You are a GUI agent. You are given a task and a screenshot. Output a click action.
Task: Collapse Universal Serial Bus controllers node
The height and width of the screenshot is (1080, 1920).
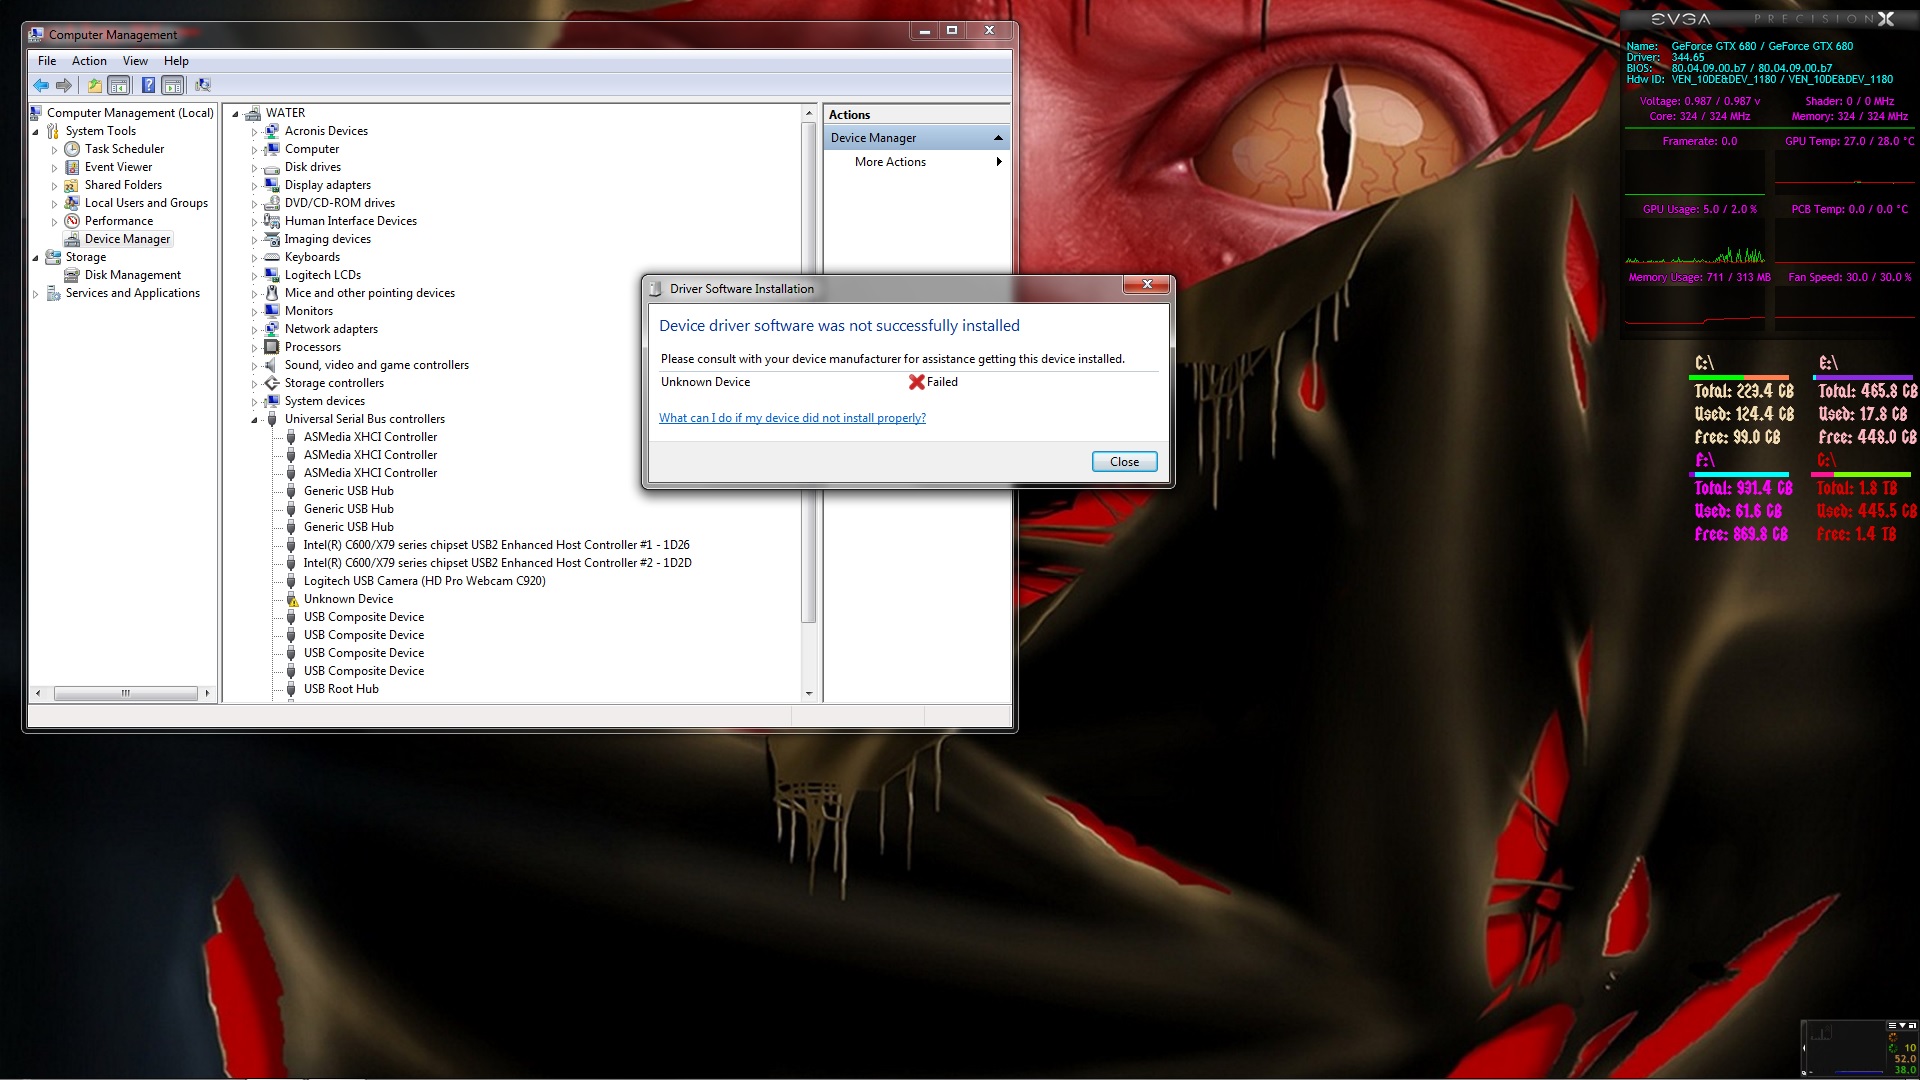[x=254, y=420]
